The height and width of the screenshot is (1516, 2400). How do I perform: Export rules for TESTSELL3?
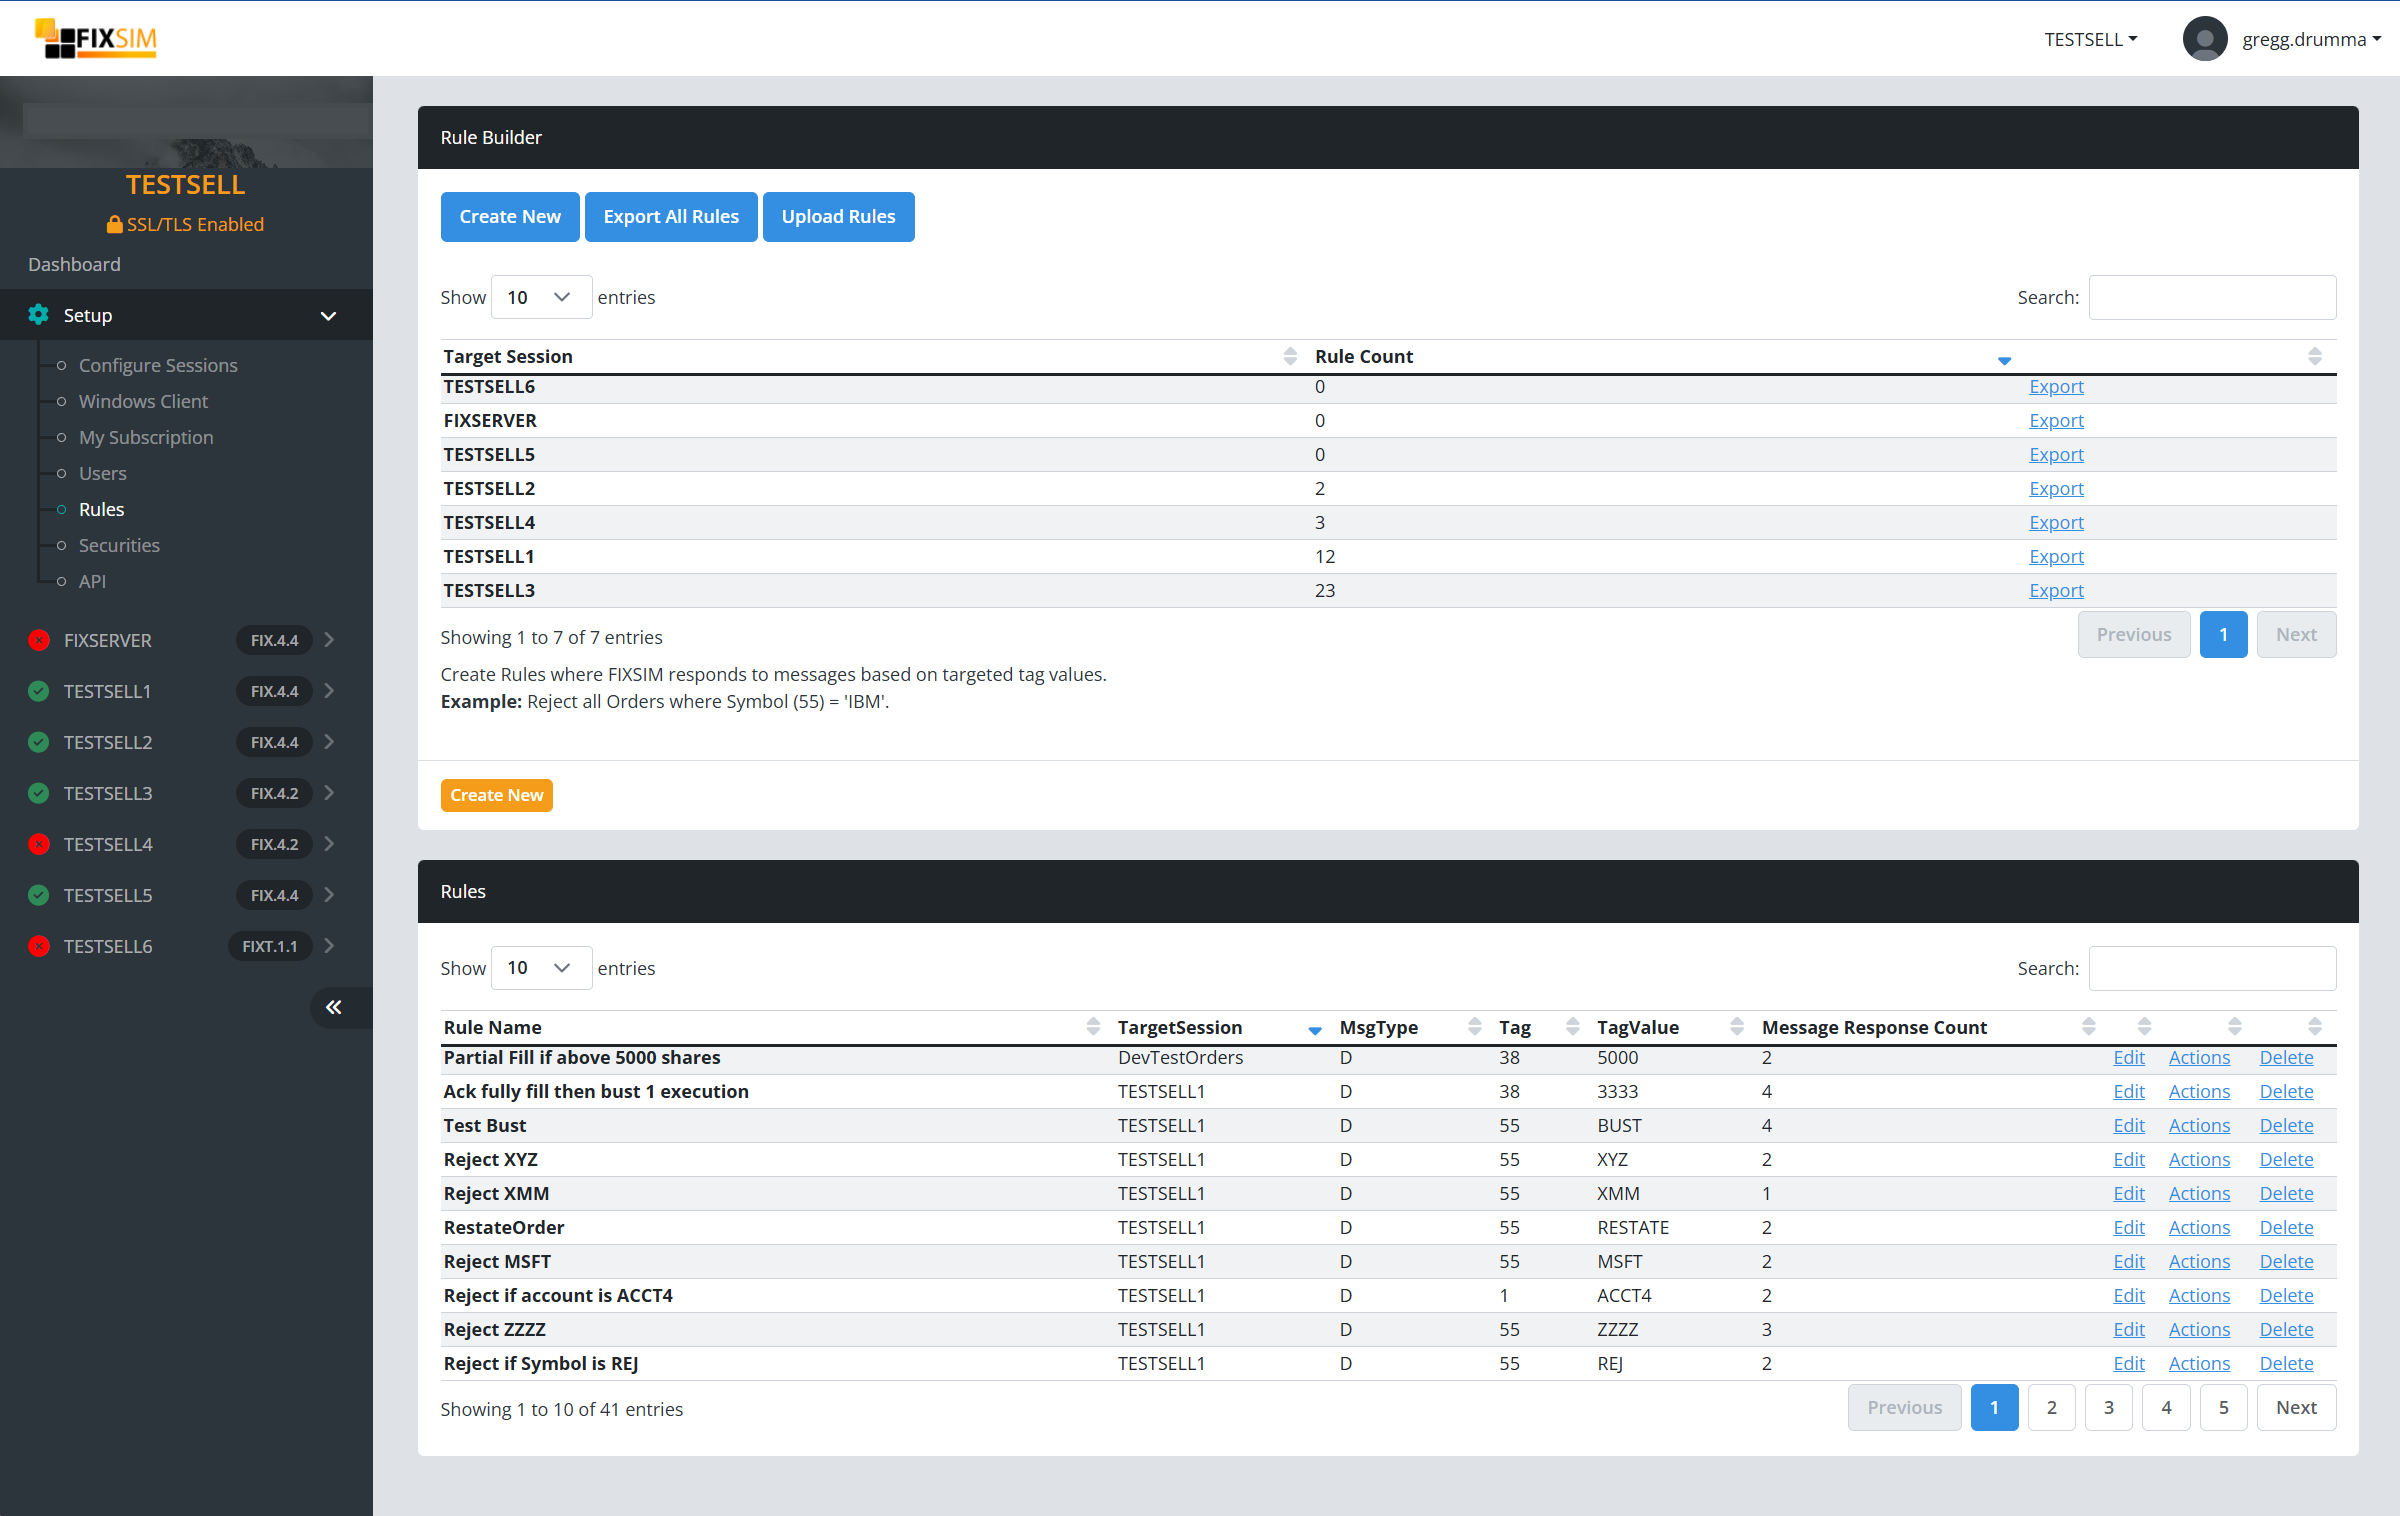[2055, 590]
